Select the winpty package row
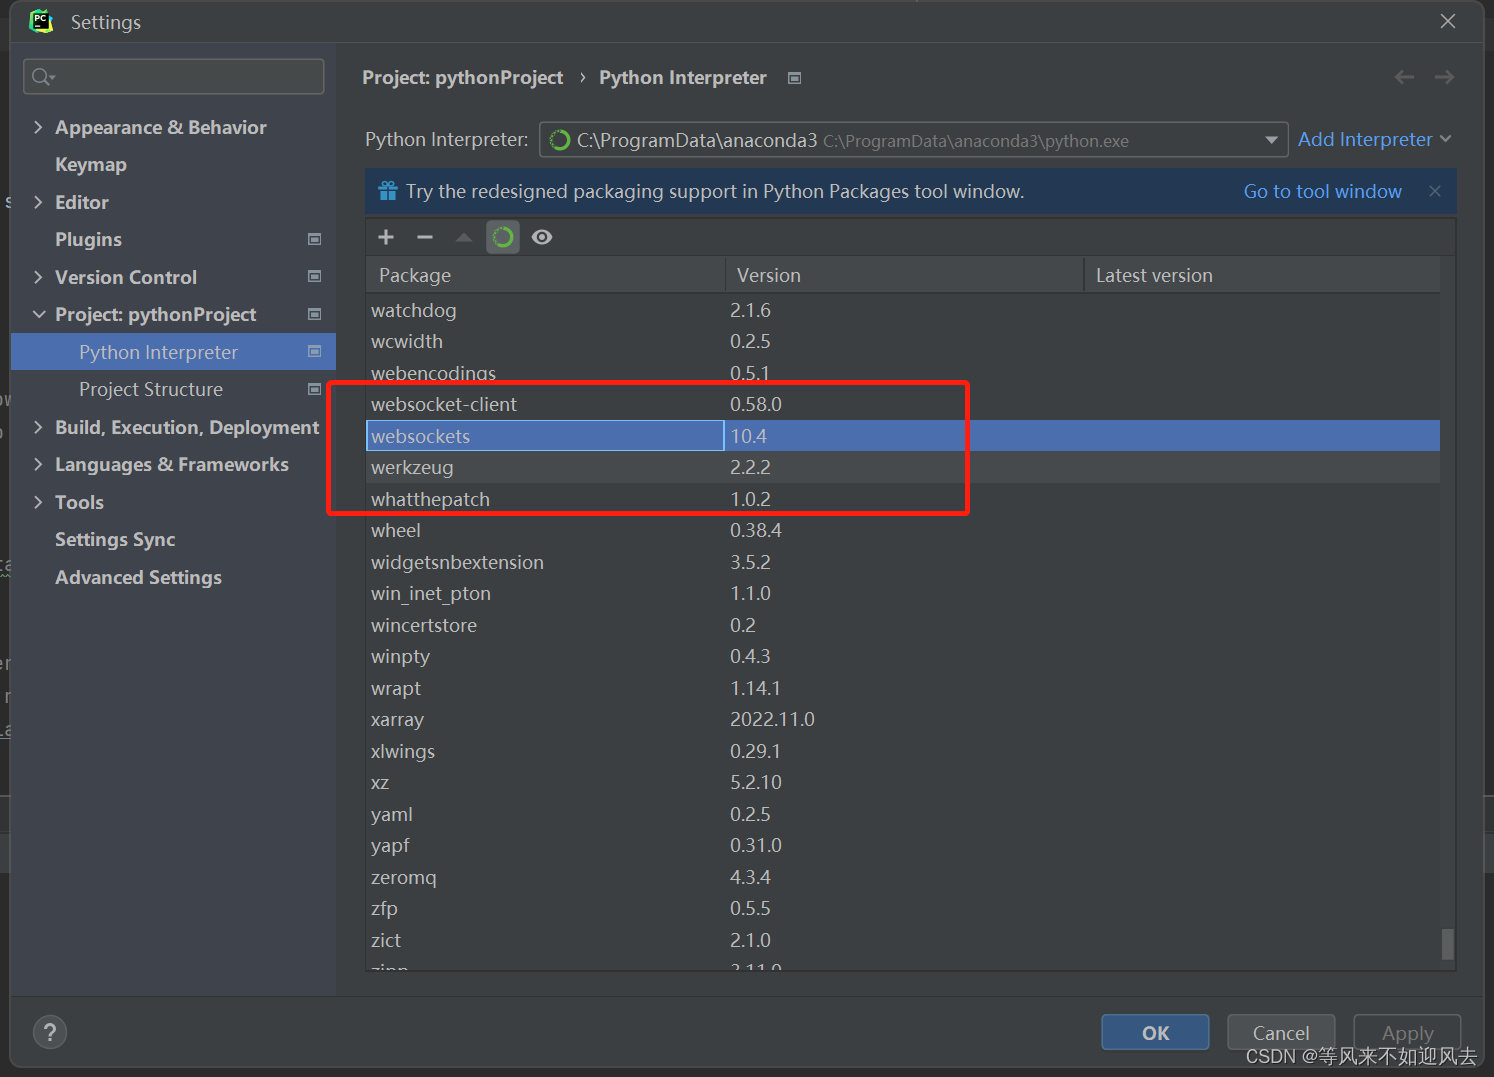 [903, 656]
